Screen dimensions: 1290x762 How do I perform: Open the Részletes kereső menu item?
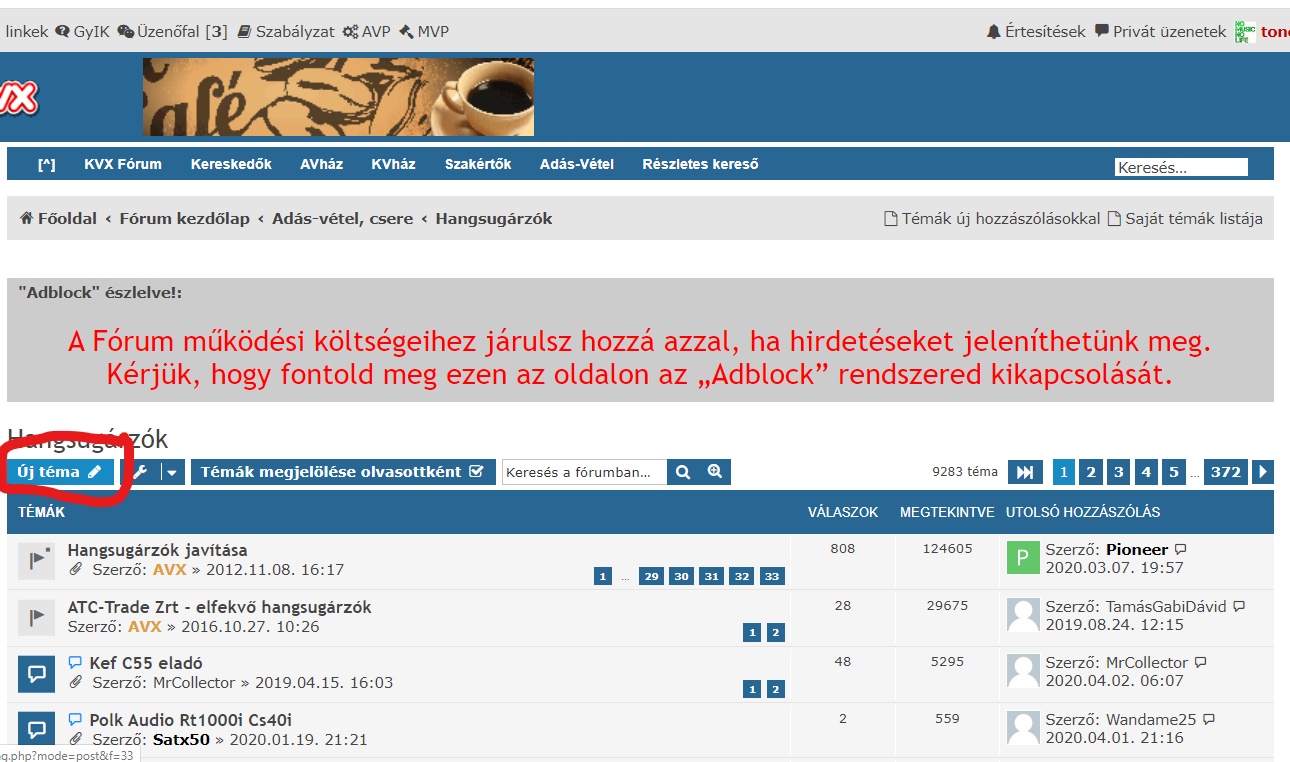coord(700,164)
